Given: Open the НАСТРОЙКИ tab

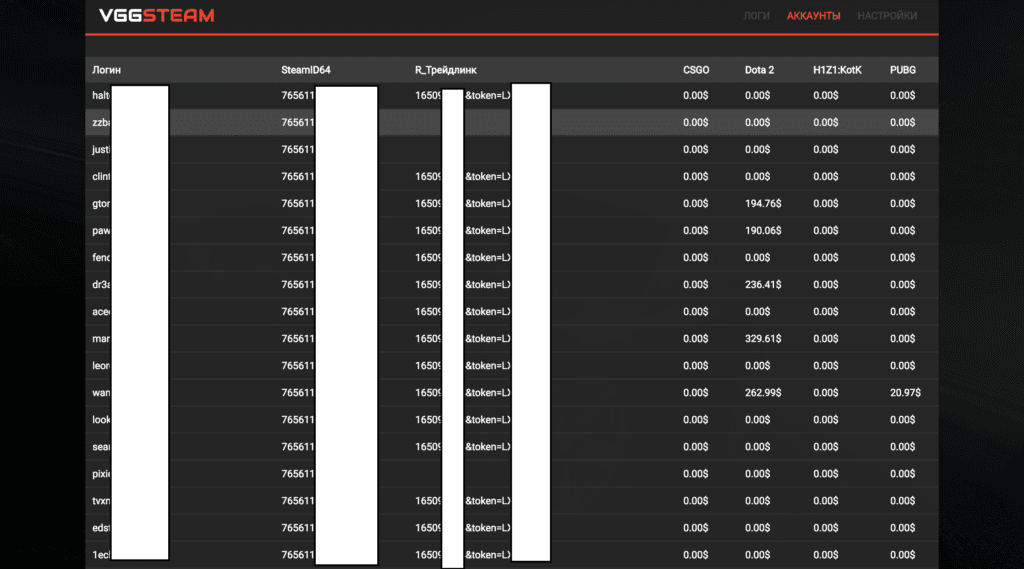Looking at the screenshot, I should 887,16.
